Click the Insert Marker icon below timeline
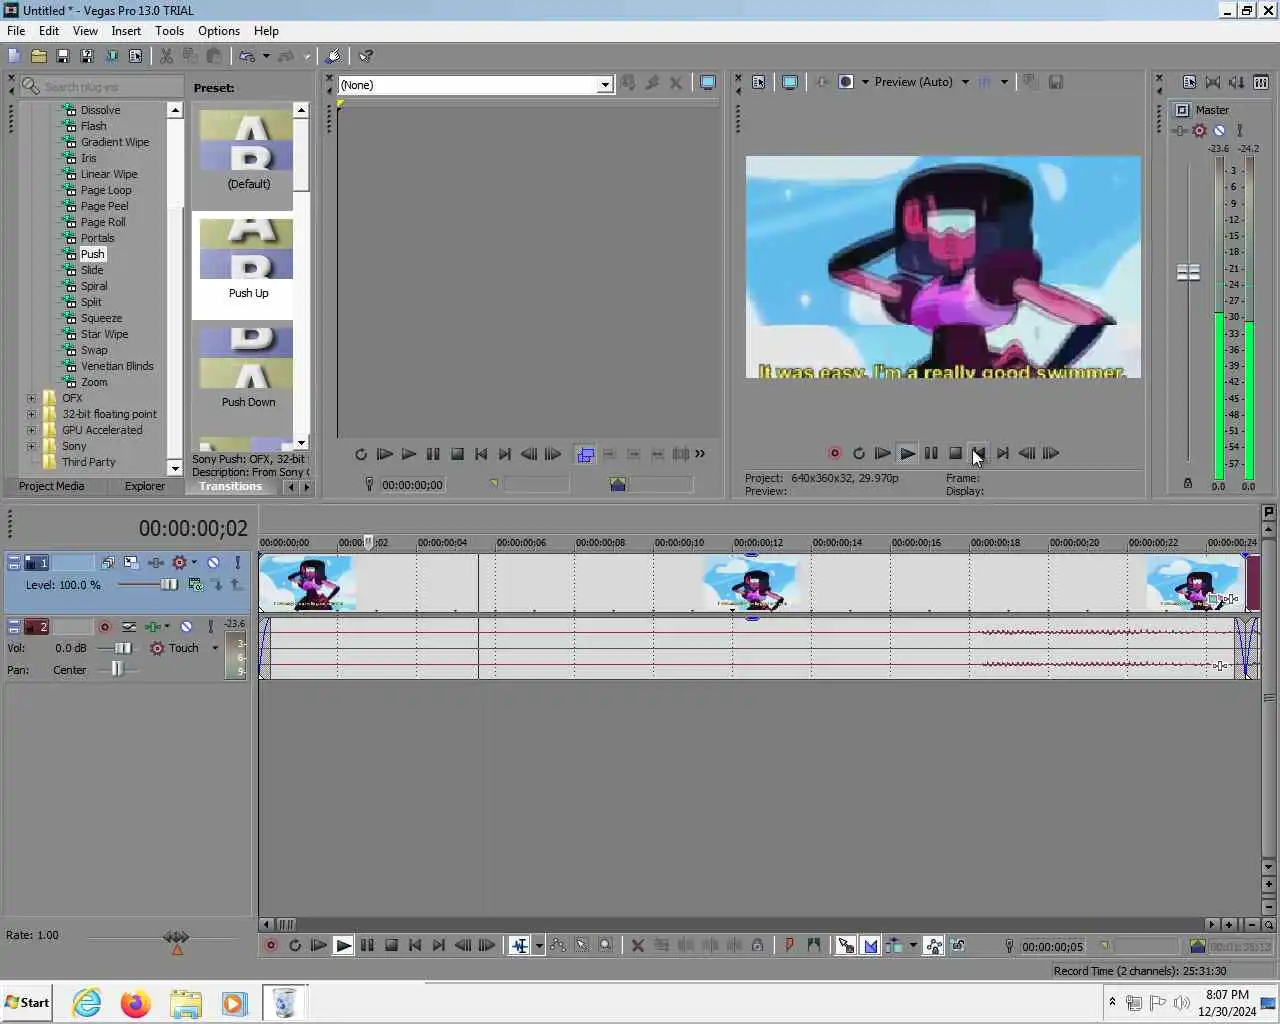 [789, 945]
